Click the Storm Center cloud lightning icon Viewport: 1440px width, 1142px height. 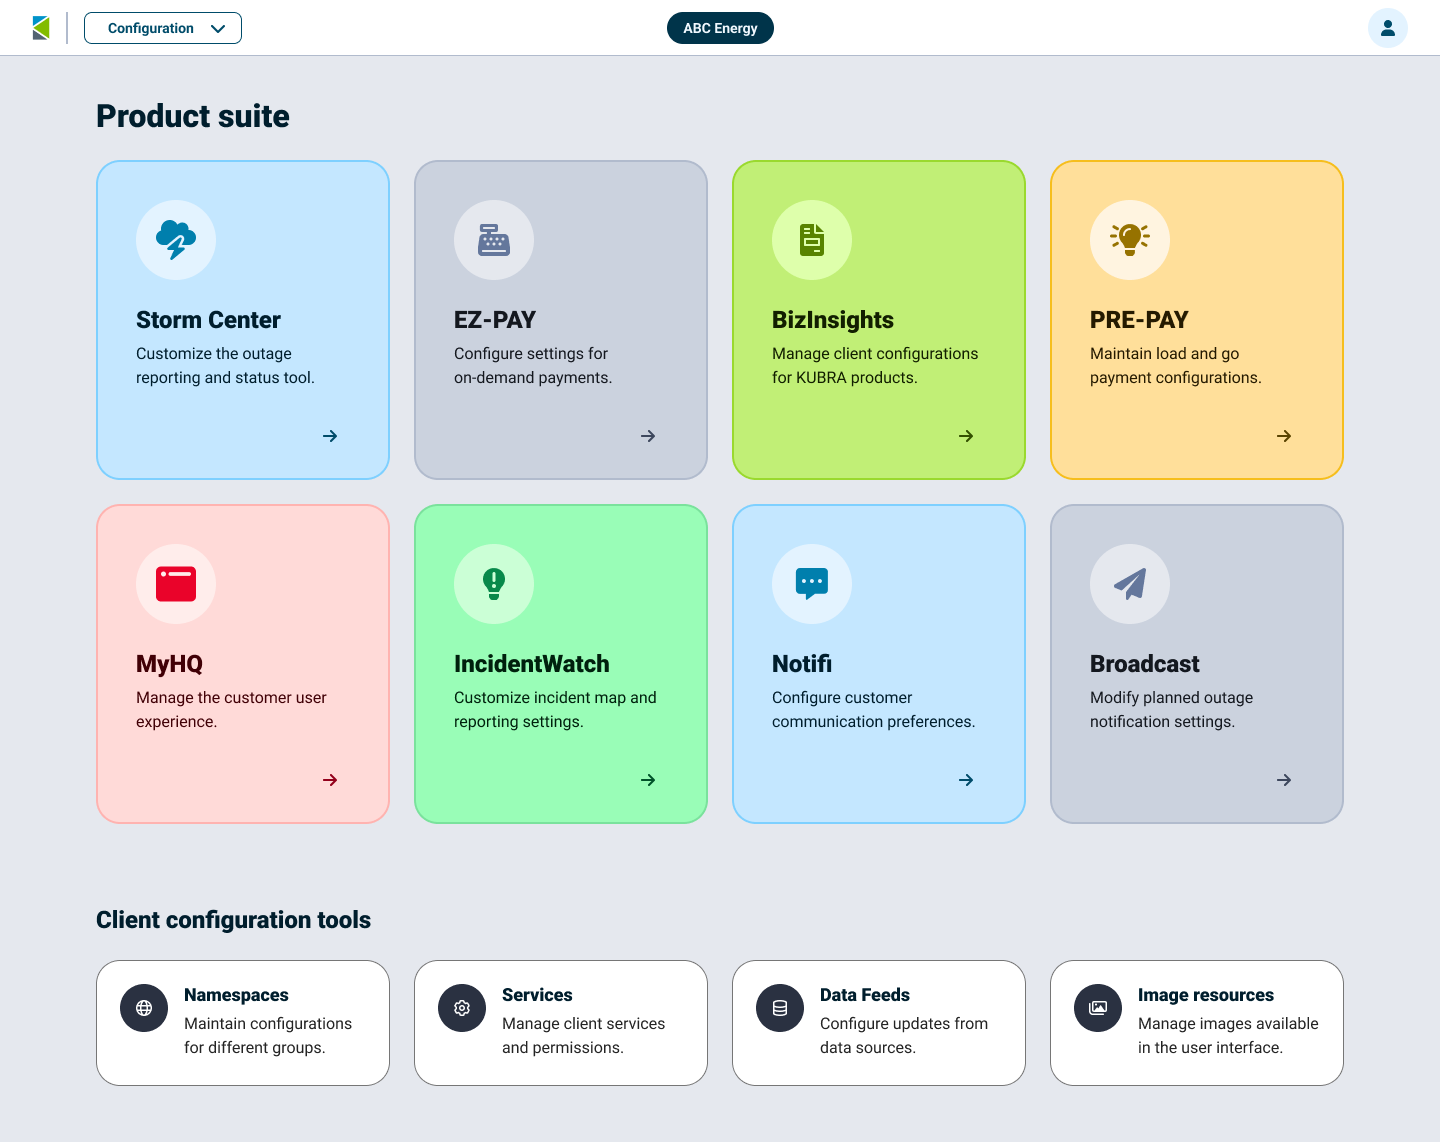[176, 240]
